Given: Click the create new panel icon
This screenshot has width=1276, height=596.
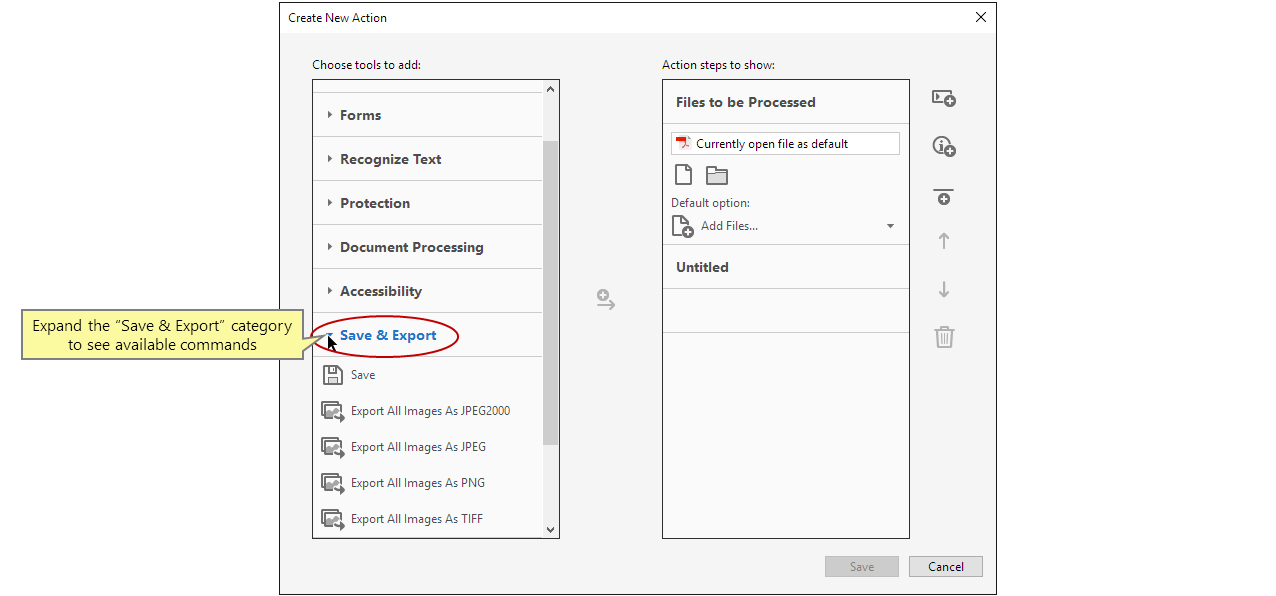Looking at the screenshot, I should coord(943,98).
